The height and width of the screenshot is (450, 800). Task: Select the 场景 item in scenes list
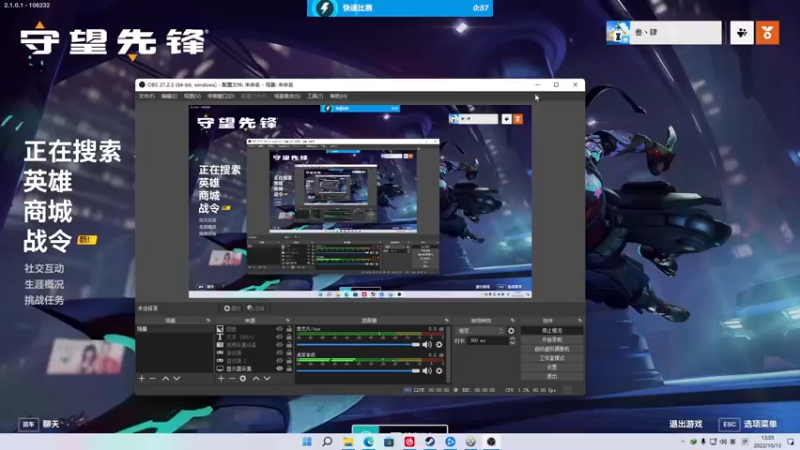pos(174,329)
